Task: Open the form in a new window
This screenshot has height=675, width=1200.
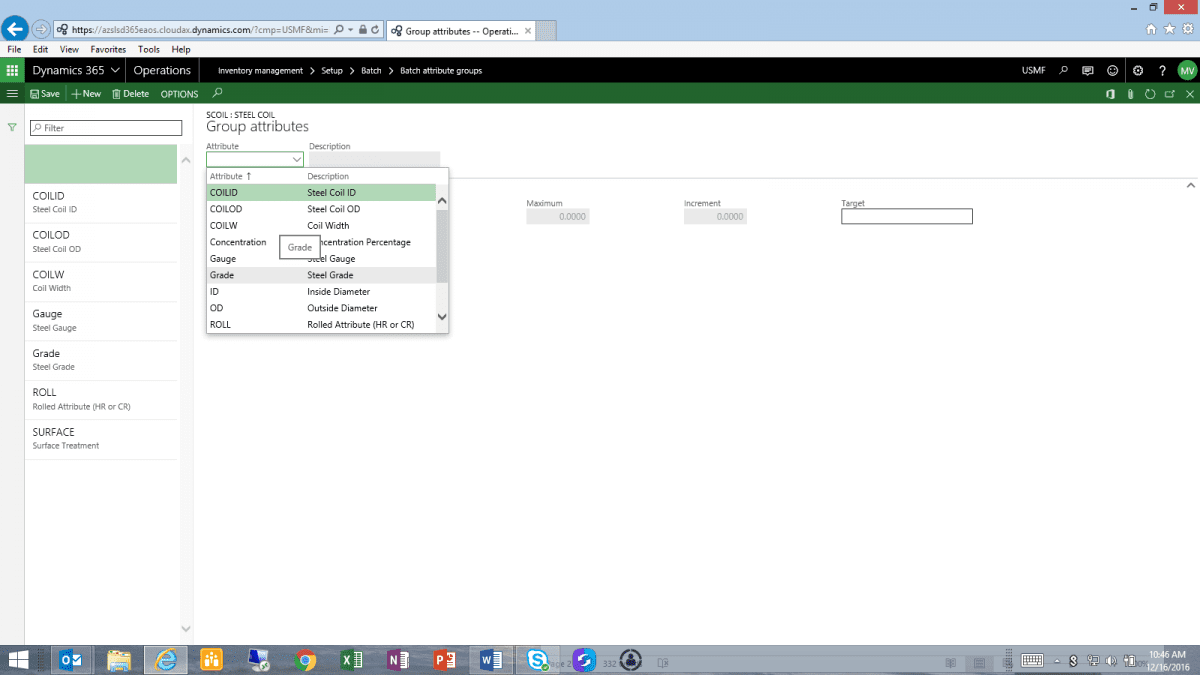Action: [1170, 94]
